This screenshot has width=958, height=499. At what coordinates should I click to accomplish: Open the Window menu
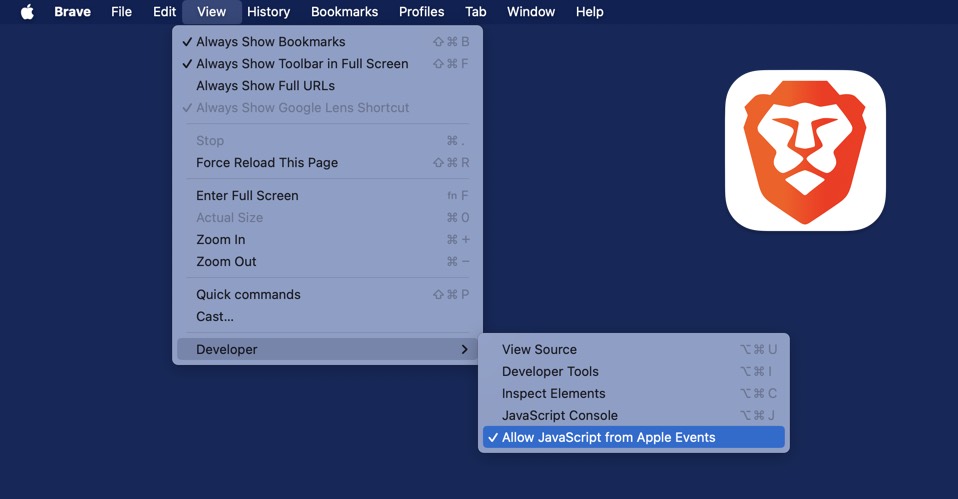coord(530,12)
